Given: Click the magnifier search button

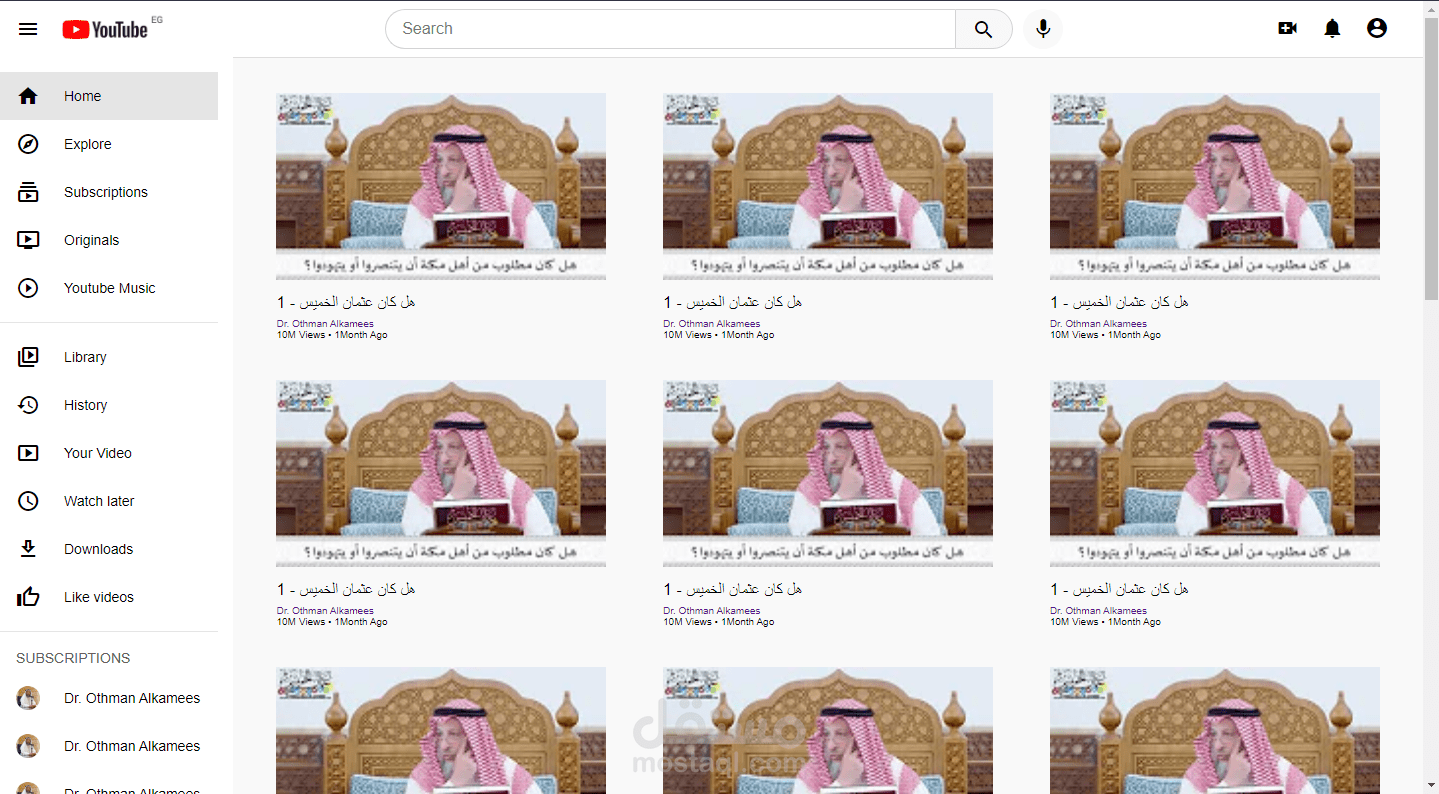Looking at the screenshot, I should pyautogui.click(x=984, y=29).
